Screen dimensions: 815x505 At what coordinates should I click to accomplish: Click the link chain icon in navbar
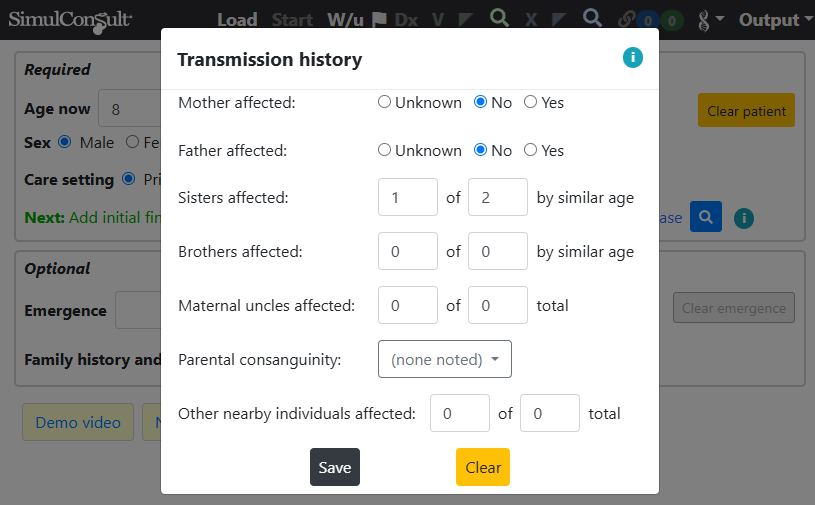(x=627, y=20)
